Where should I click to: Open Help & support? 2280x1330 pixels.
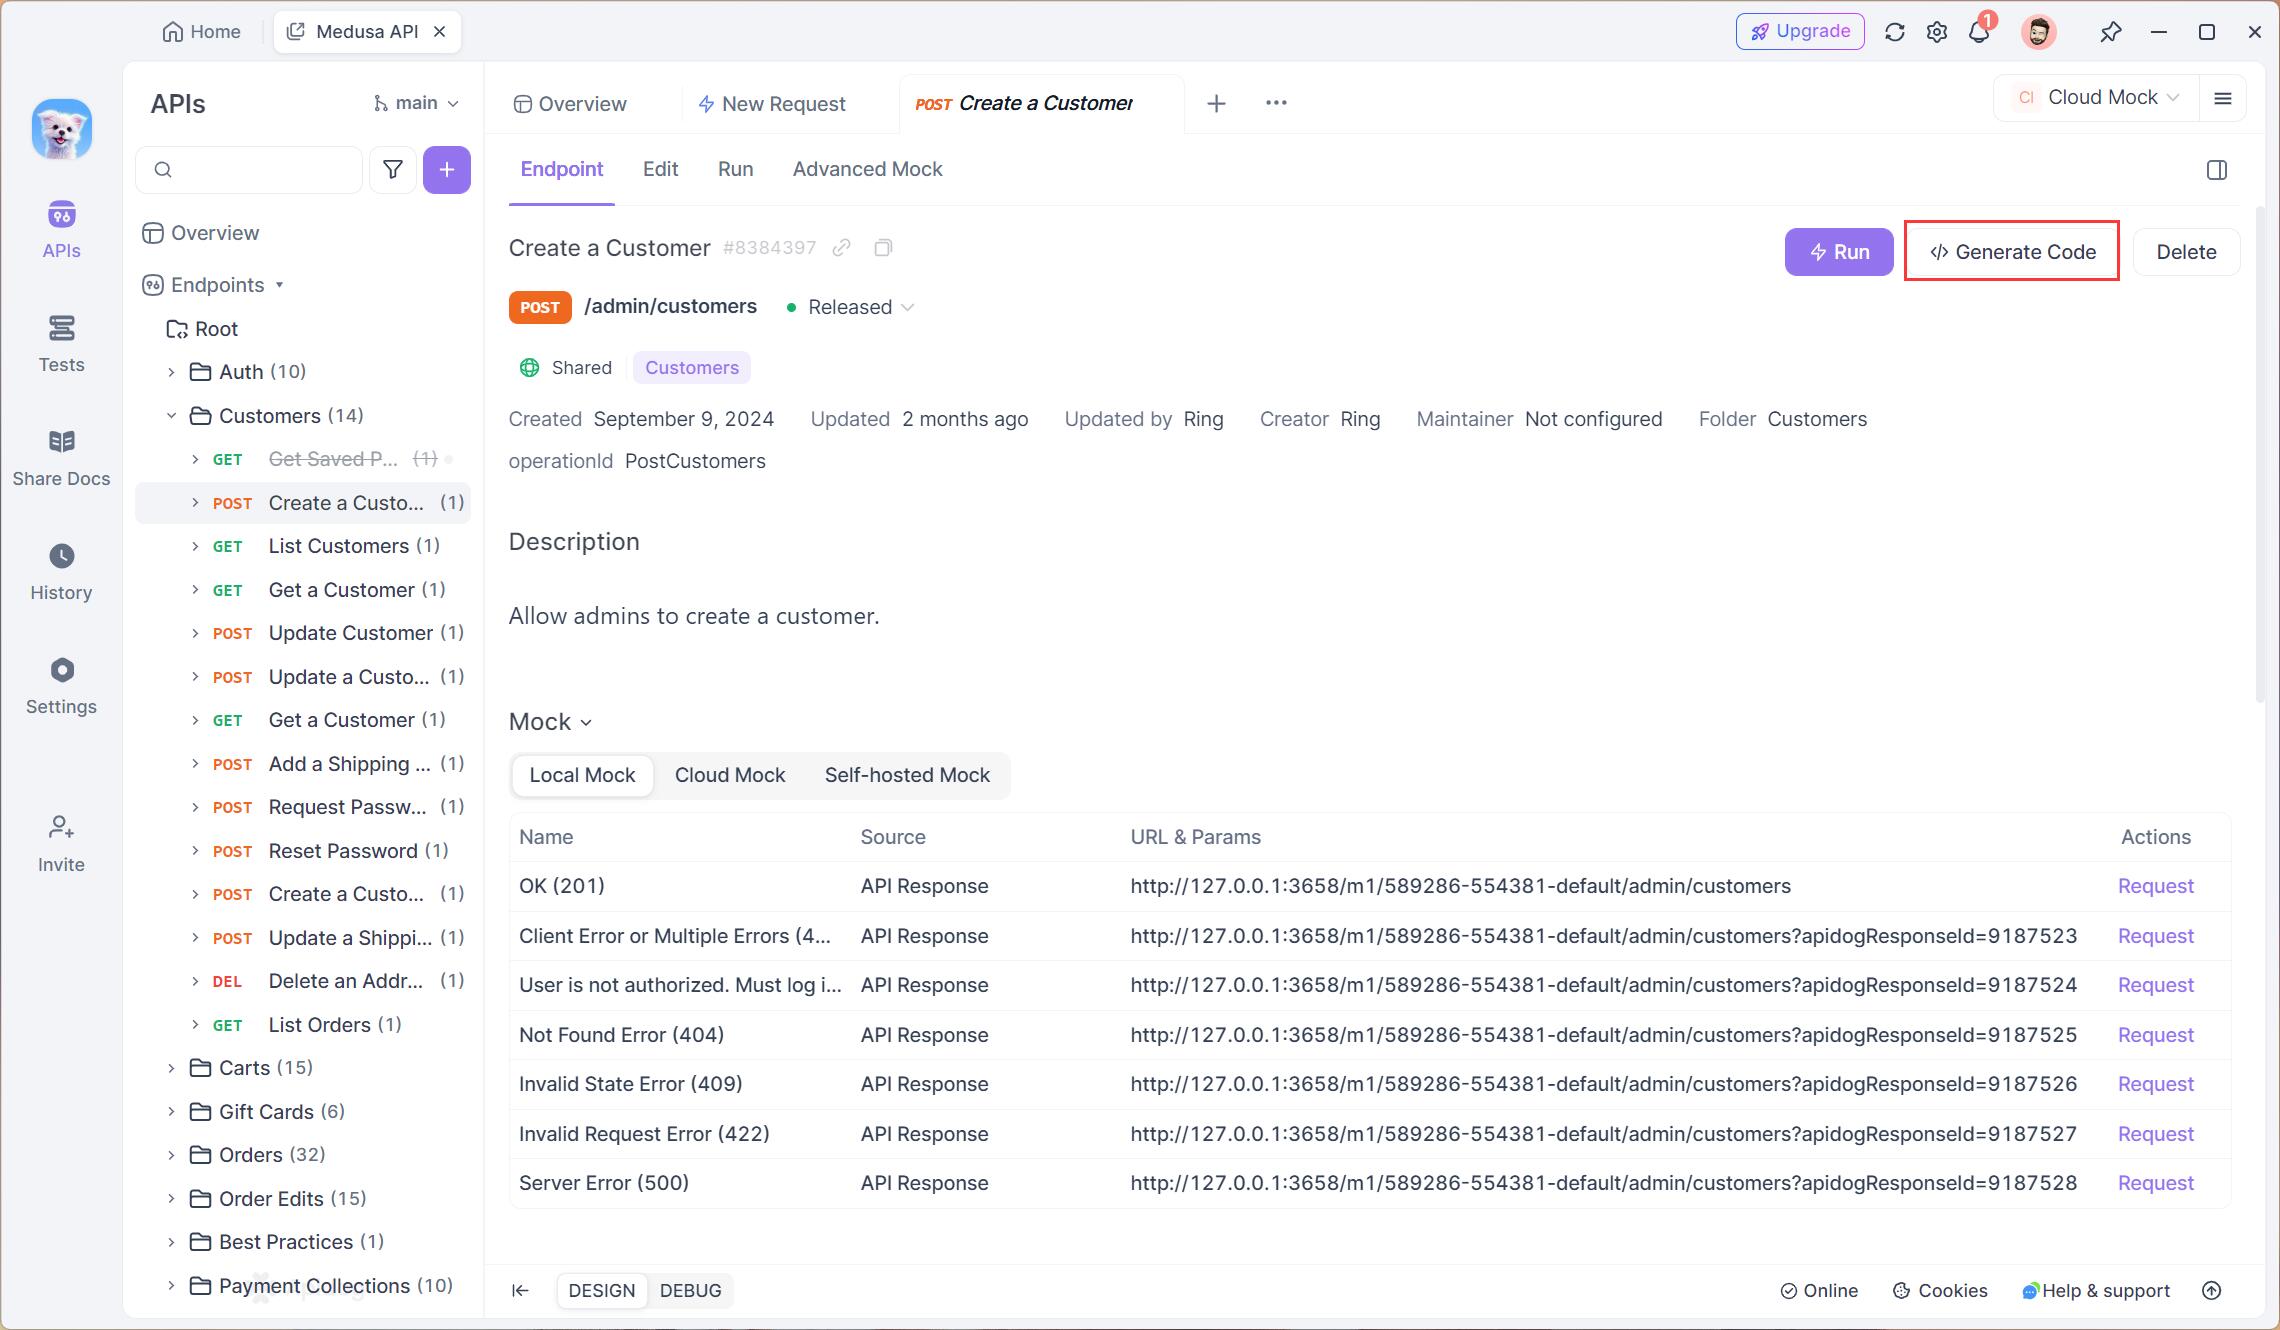2096,1290
